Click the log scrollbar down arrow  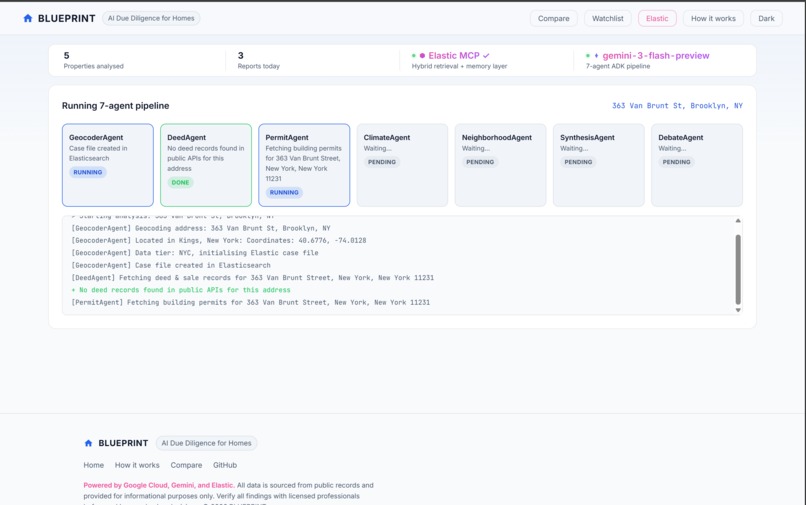coord(738,310)
